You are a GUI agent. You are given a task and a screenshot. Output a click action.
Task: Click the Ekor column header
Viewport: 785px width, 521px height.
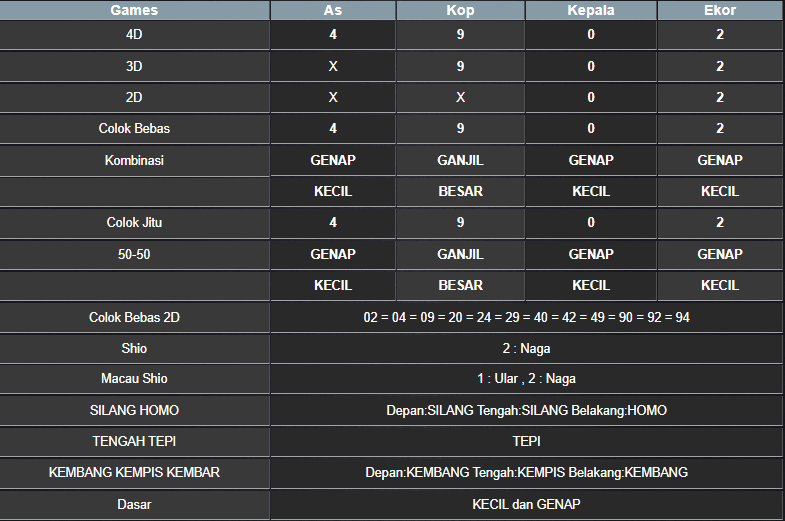click(720, 10)
